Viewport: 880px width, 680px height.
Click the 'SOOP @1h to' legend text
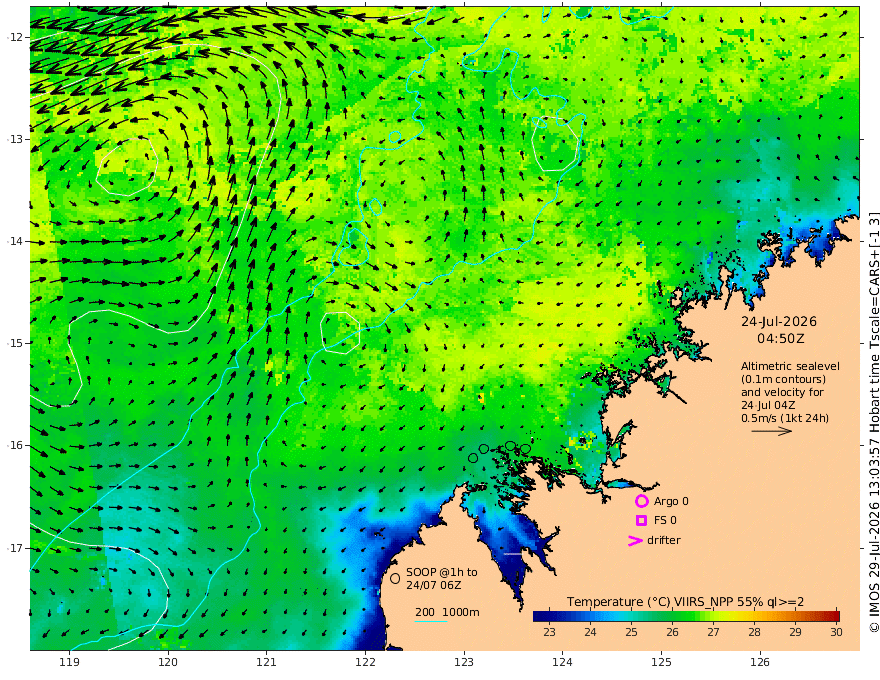(x=442, y=572)
